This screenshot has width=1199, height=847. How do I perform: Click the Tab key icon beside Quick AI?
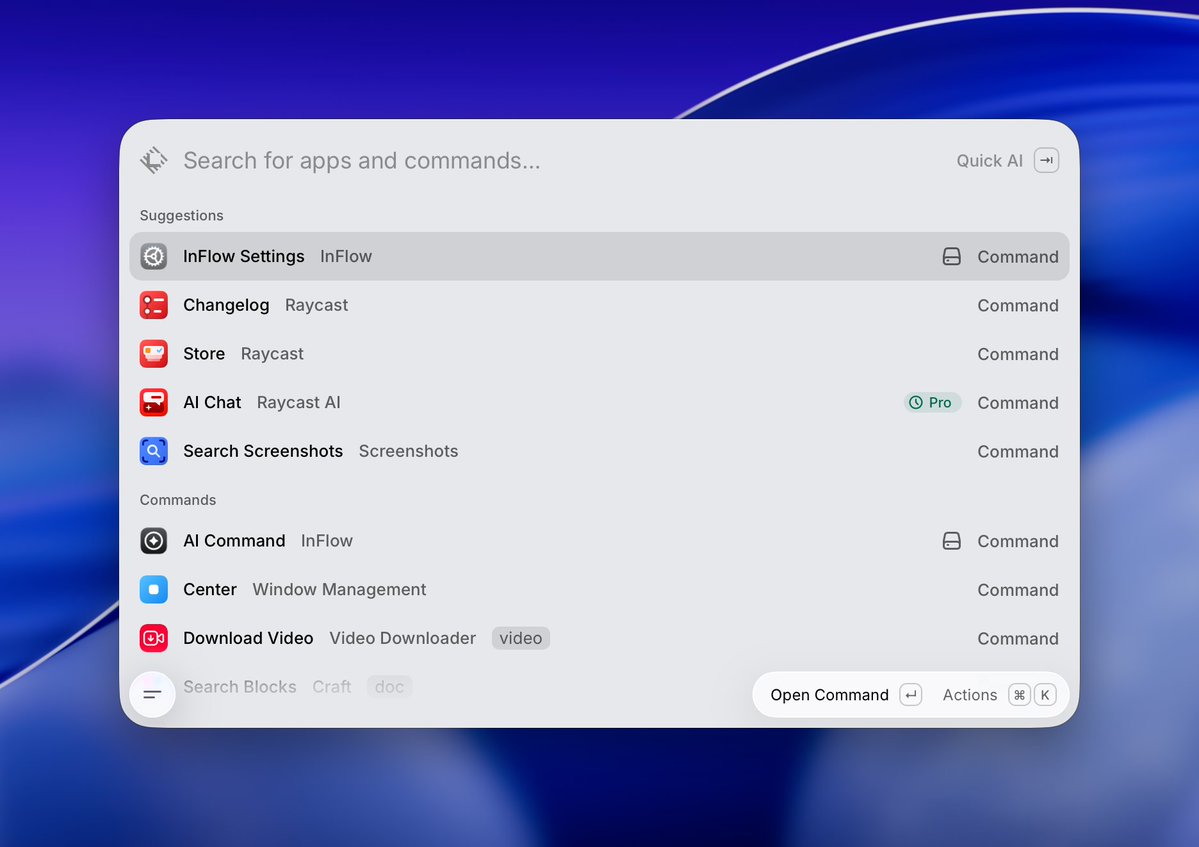1046,161
